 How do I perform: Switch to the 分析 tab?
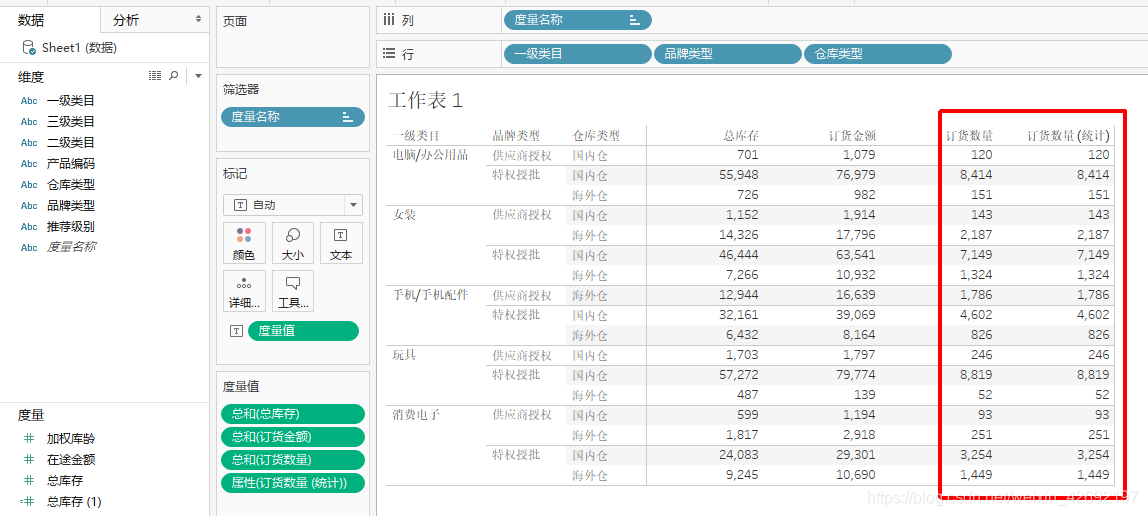tap(125, 20)
